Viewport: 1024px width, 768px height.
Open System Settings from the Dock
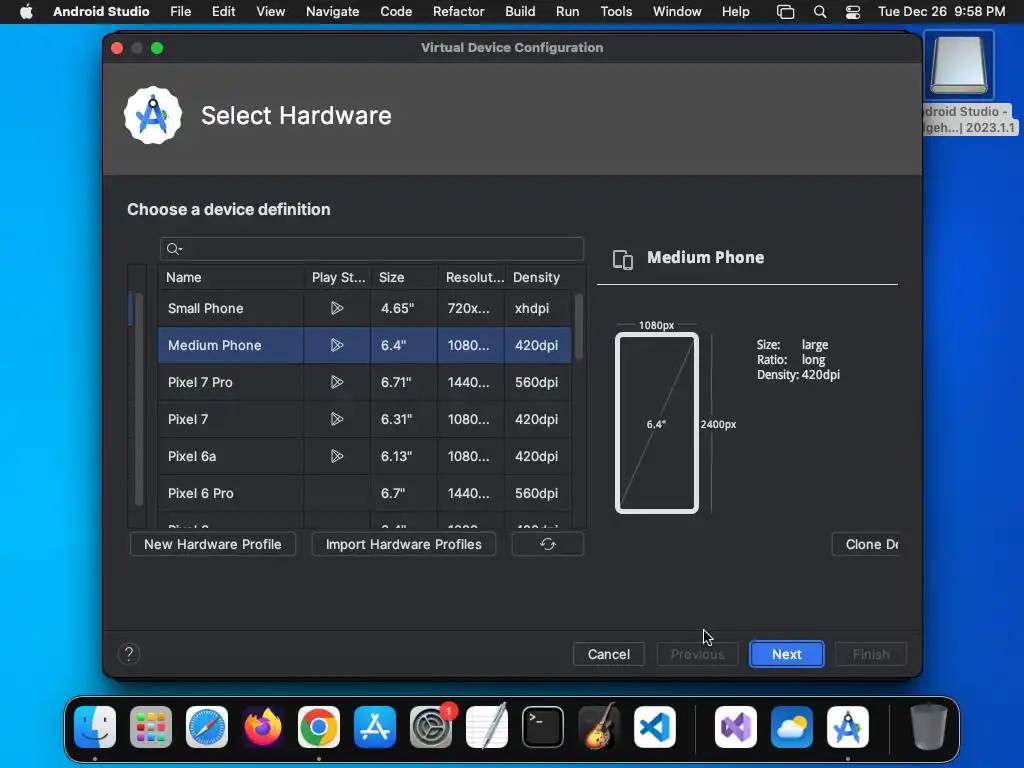431,727
